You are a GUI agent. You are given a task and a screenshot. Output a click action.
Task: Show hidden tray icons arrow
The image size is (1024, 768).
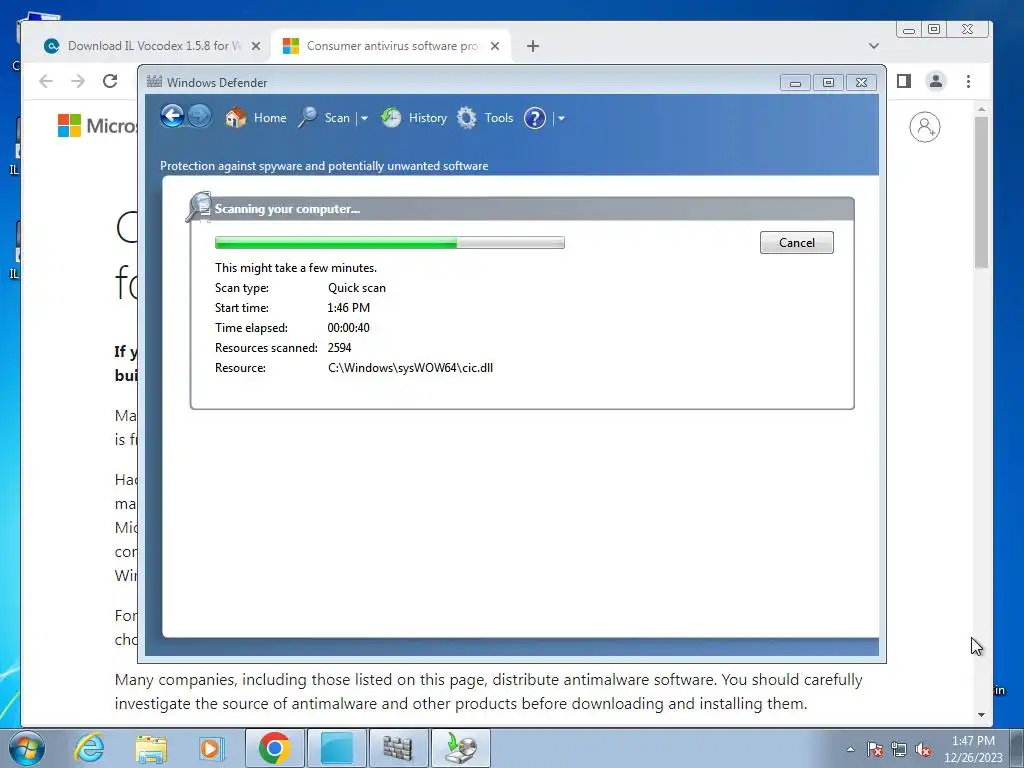pyautogui.click(x=850, y=749)
